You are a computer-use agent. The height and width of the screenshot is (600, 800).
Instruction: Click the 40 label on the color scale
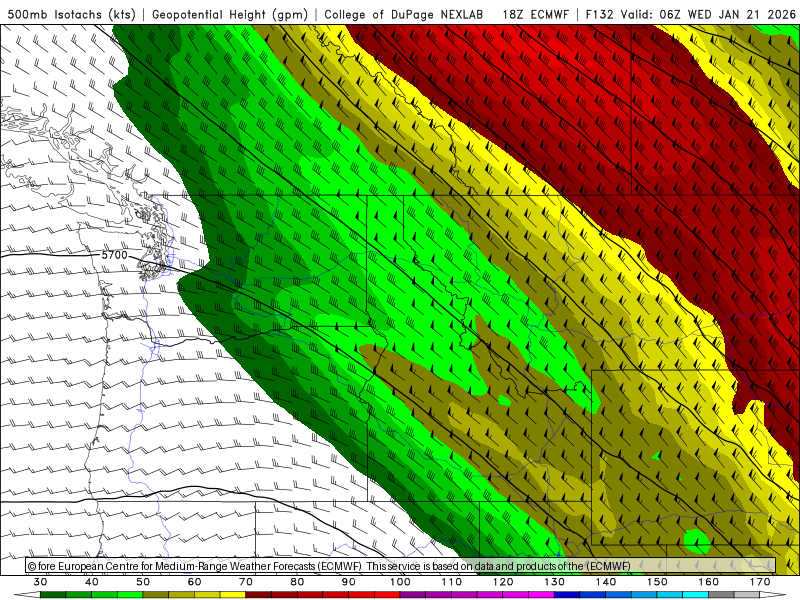pyautogui.click(x=92, y=582)
